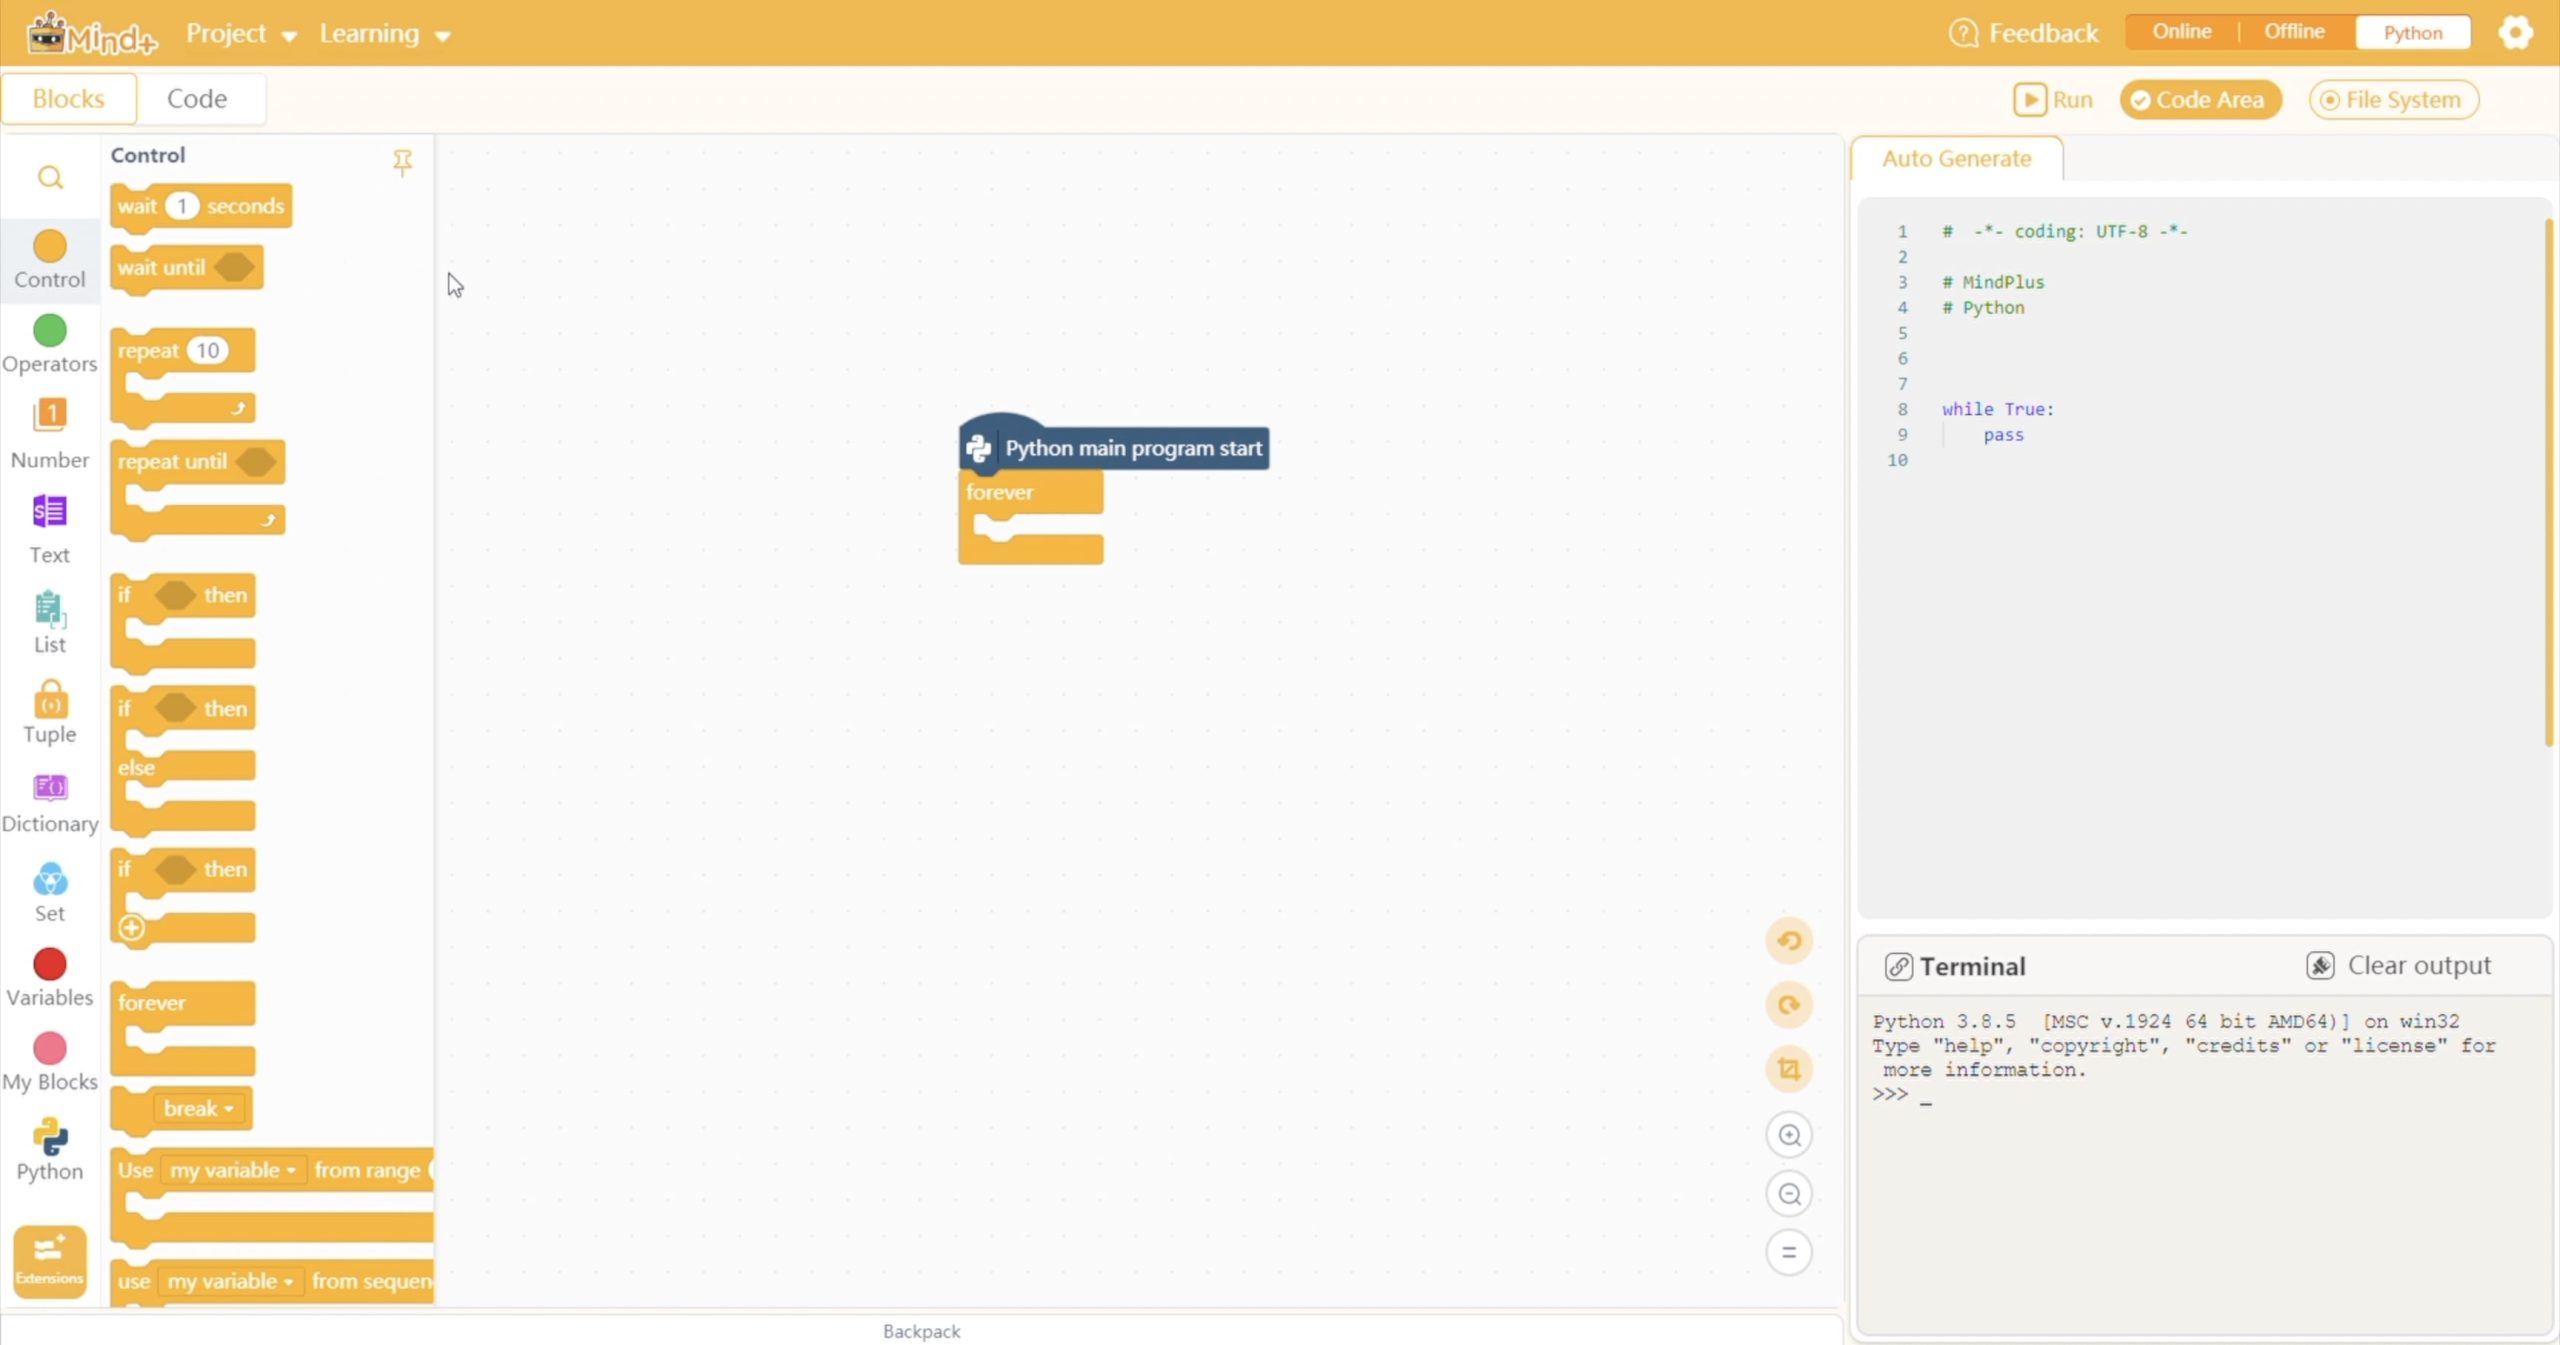Enable the File System panel

coord(2393,99)
